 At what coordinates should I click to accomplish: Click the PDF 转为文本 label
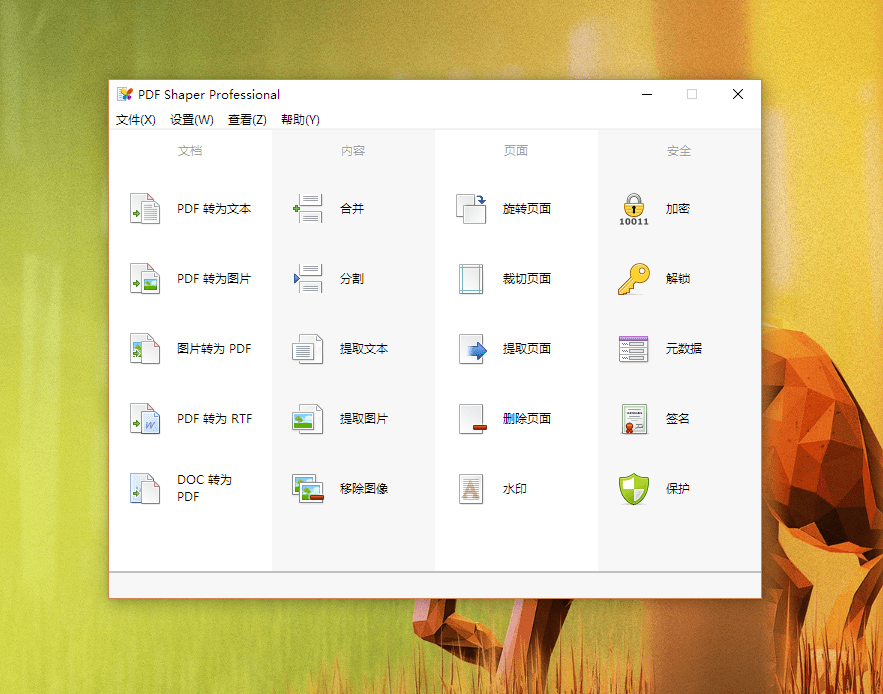[214, 208]
